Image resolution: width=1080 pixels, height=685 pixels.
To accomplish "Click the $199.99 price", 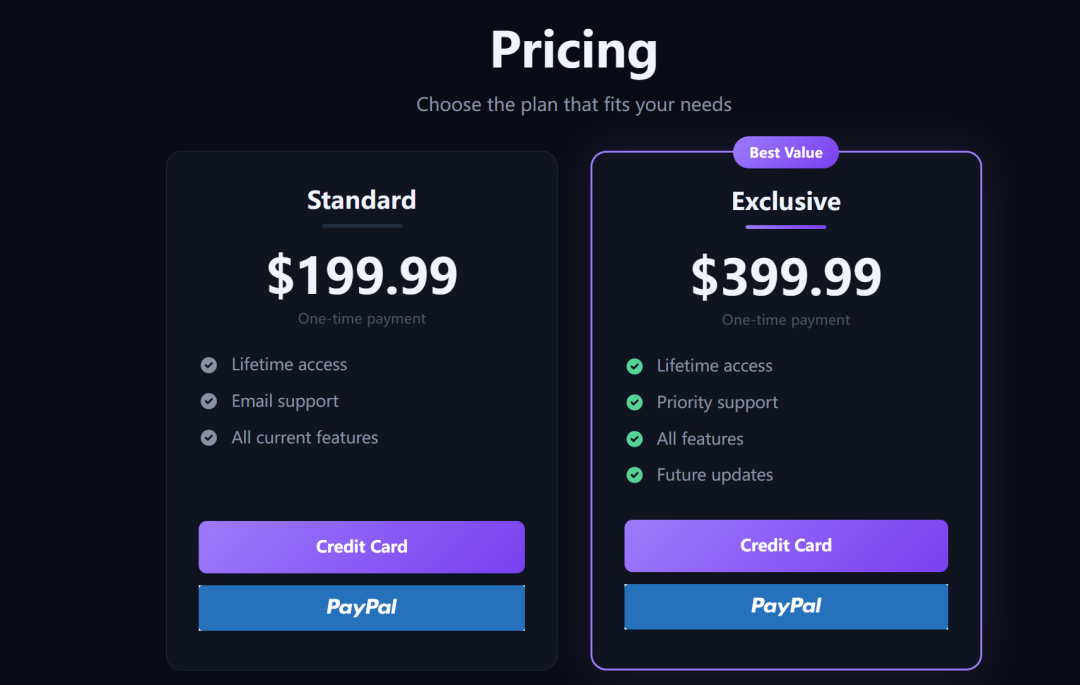I will pyautogui.click(x=362, y=276).
